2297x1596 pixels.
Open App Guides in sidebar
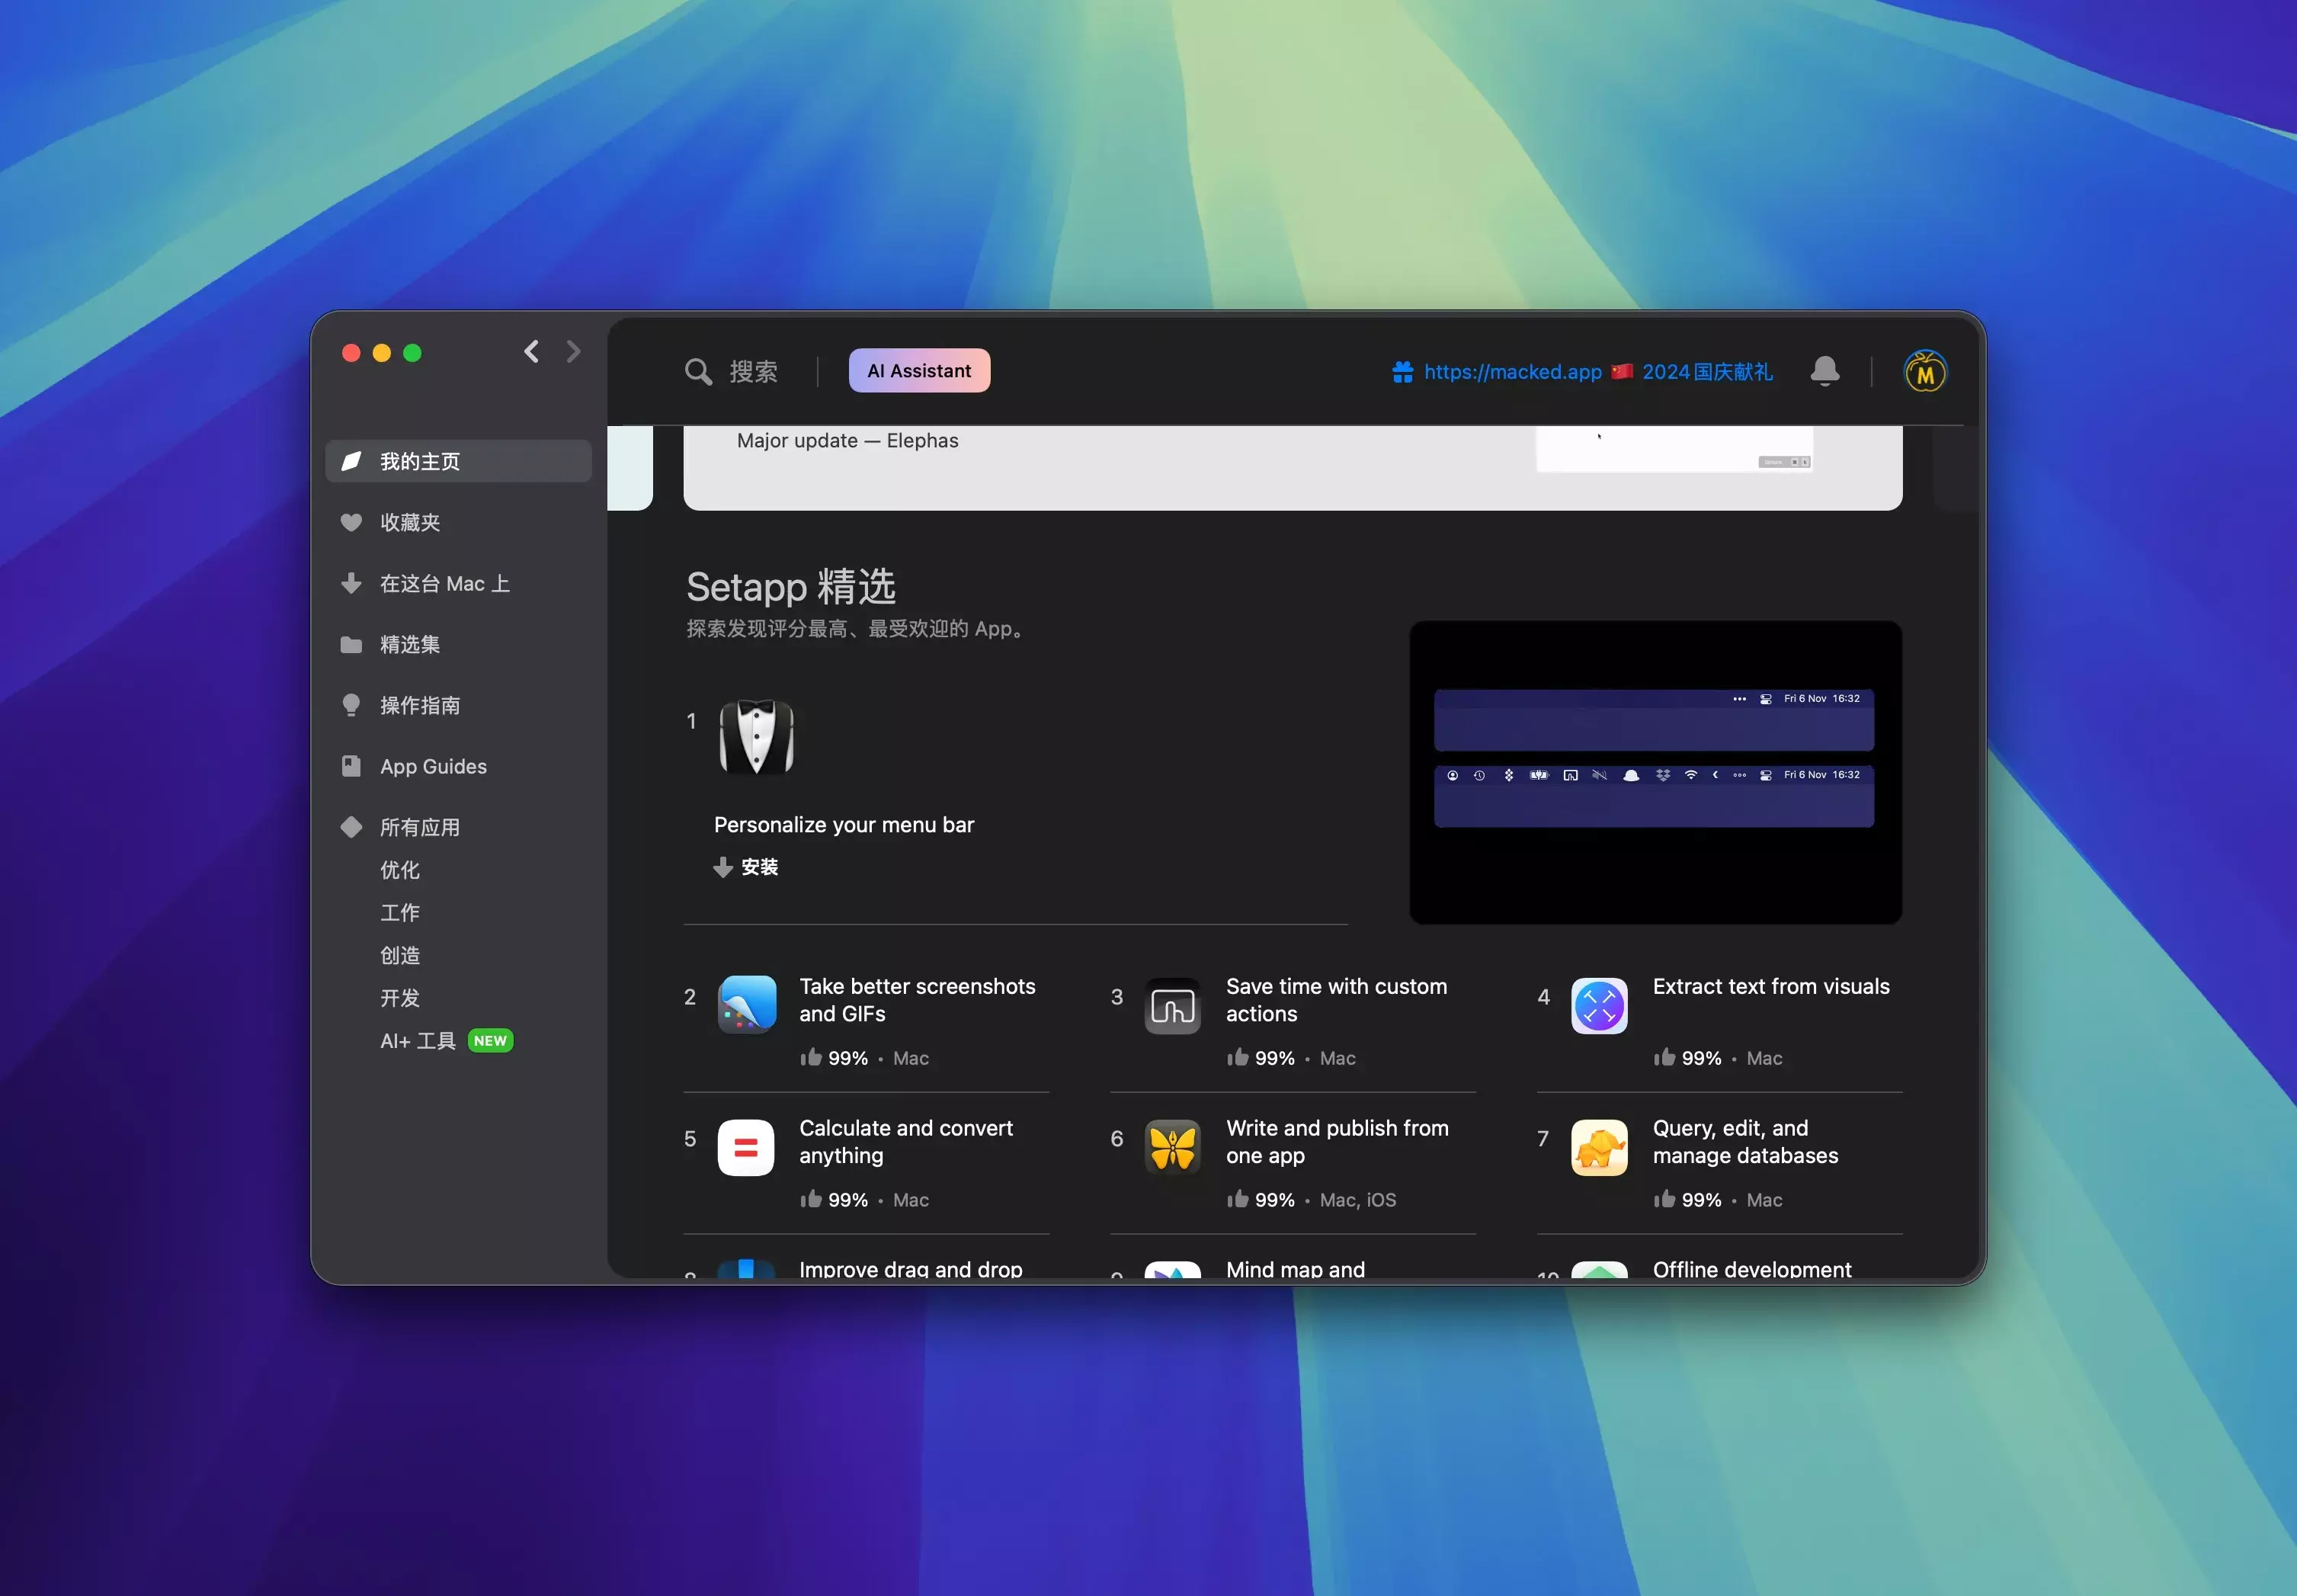tap(432, 766)
